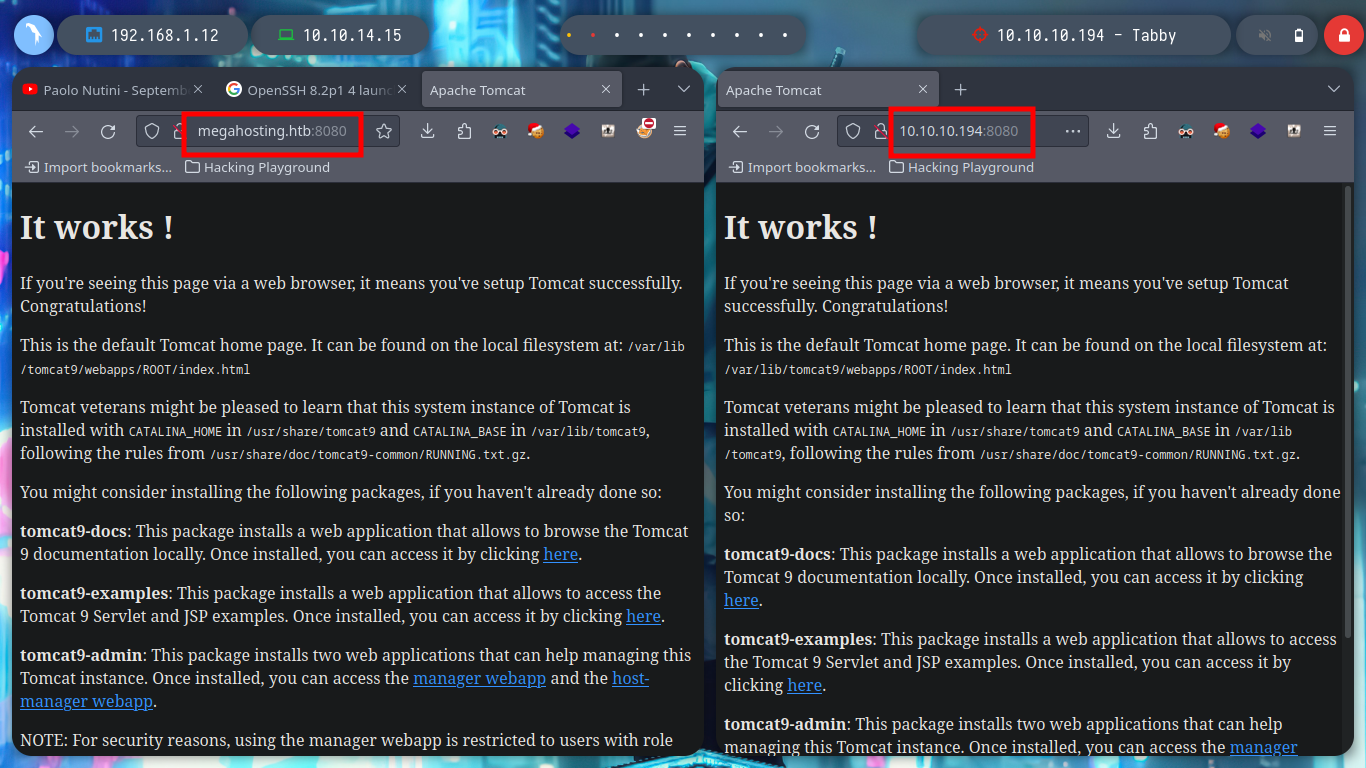Open a new tab in 10.10.10.194 window
The image size is (1366, 768).
(x=960, y=90)
